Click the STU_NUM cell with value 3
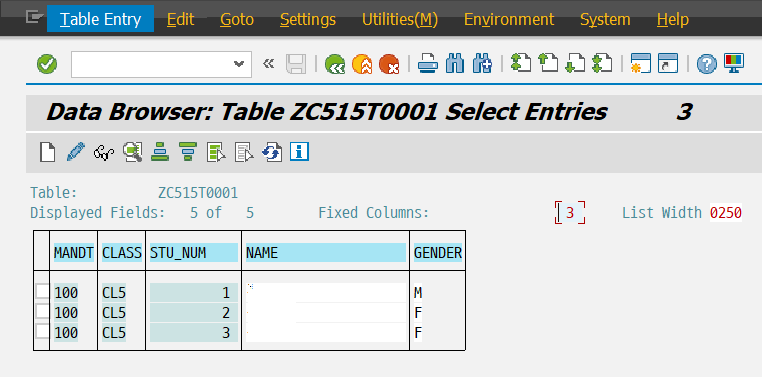This screenshot has height=384, width=762. point(193,332)
